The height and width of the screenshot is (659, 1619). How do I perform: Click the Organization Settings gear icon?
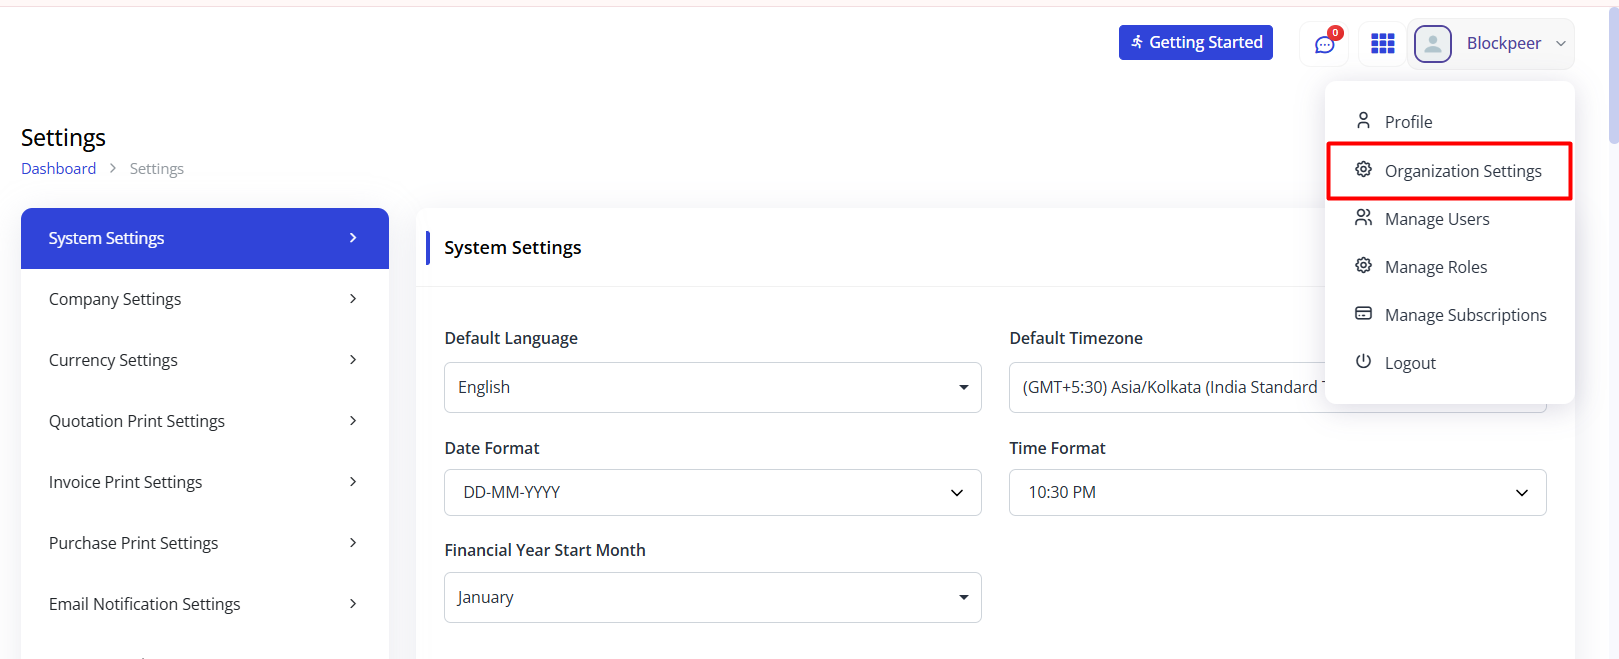pyautogui.click(x=1363, y=170)
